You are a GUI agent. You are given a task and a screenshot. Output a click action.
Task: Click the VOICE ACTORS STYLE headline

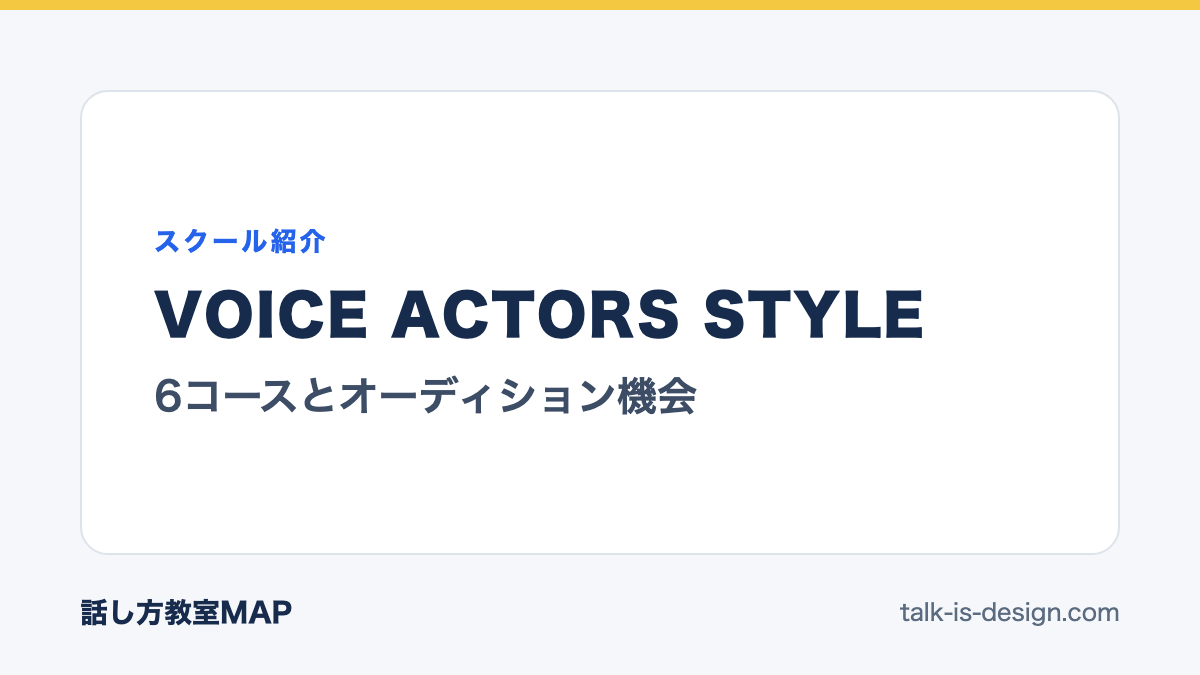point(539,314)
